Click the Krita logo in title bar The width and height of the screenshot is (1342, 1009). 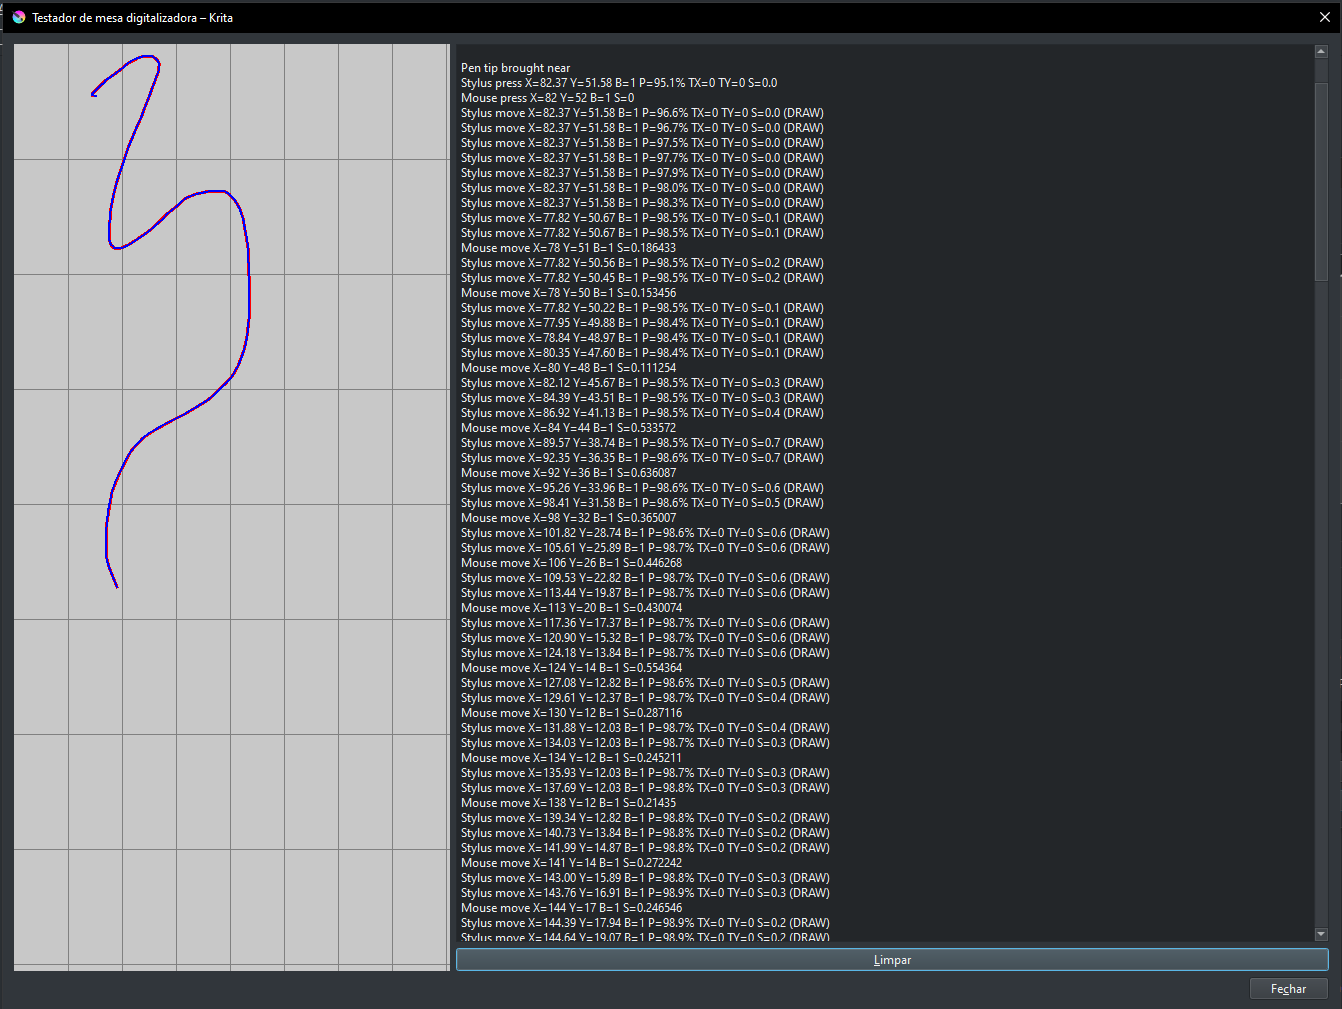click(18, 17)
